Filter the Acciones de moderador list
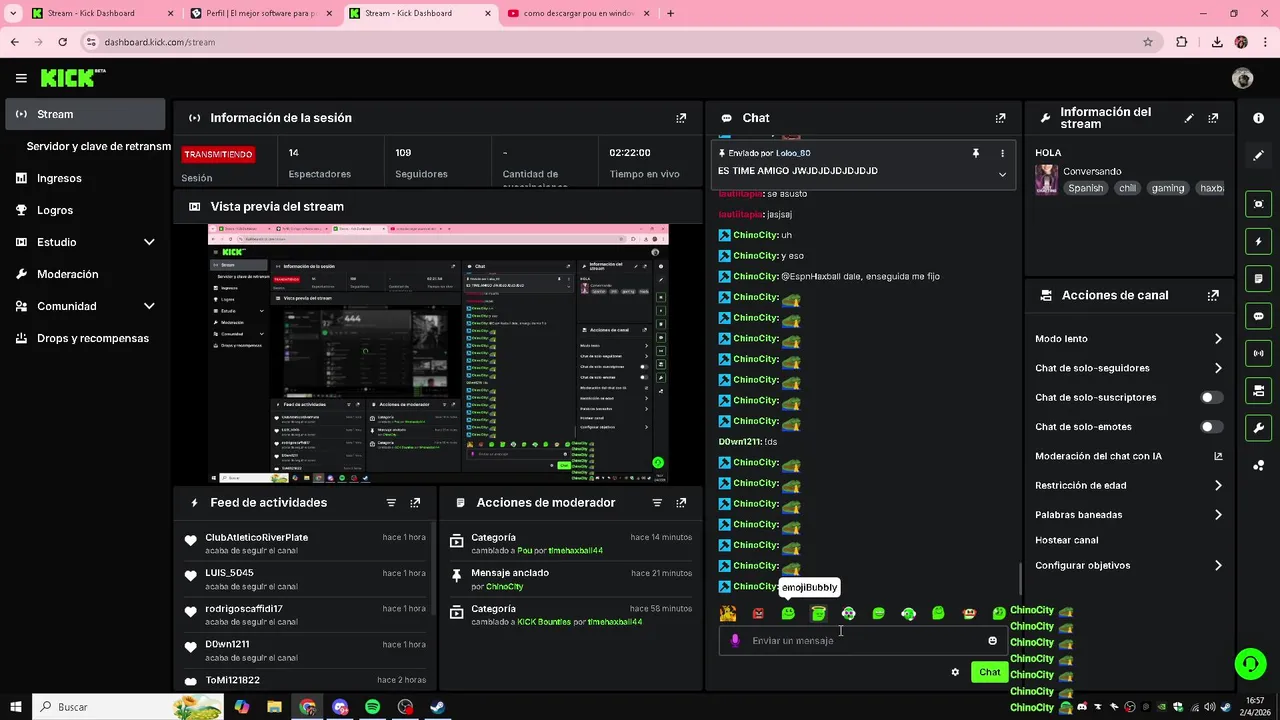 click(x=657, y=503)
